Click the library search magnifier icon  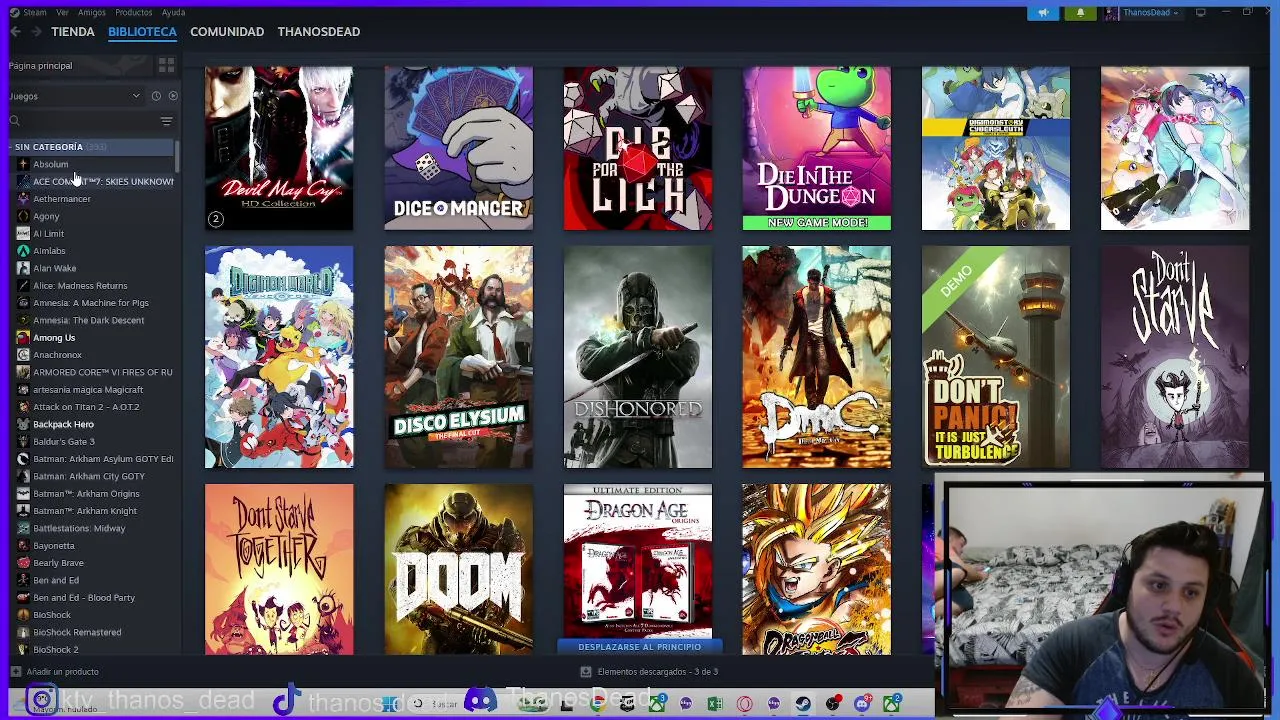[15, 121]
